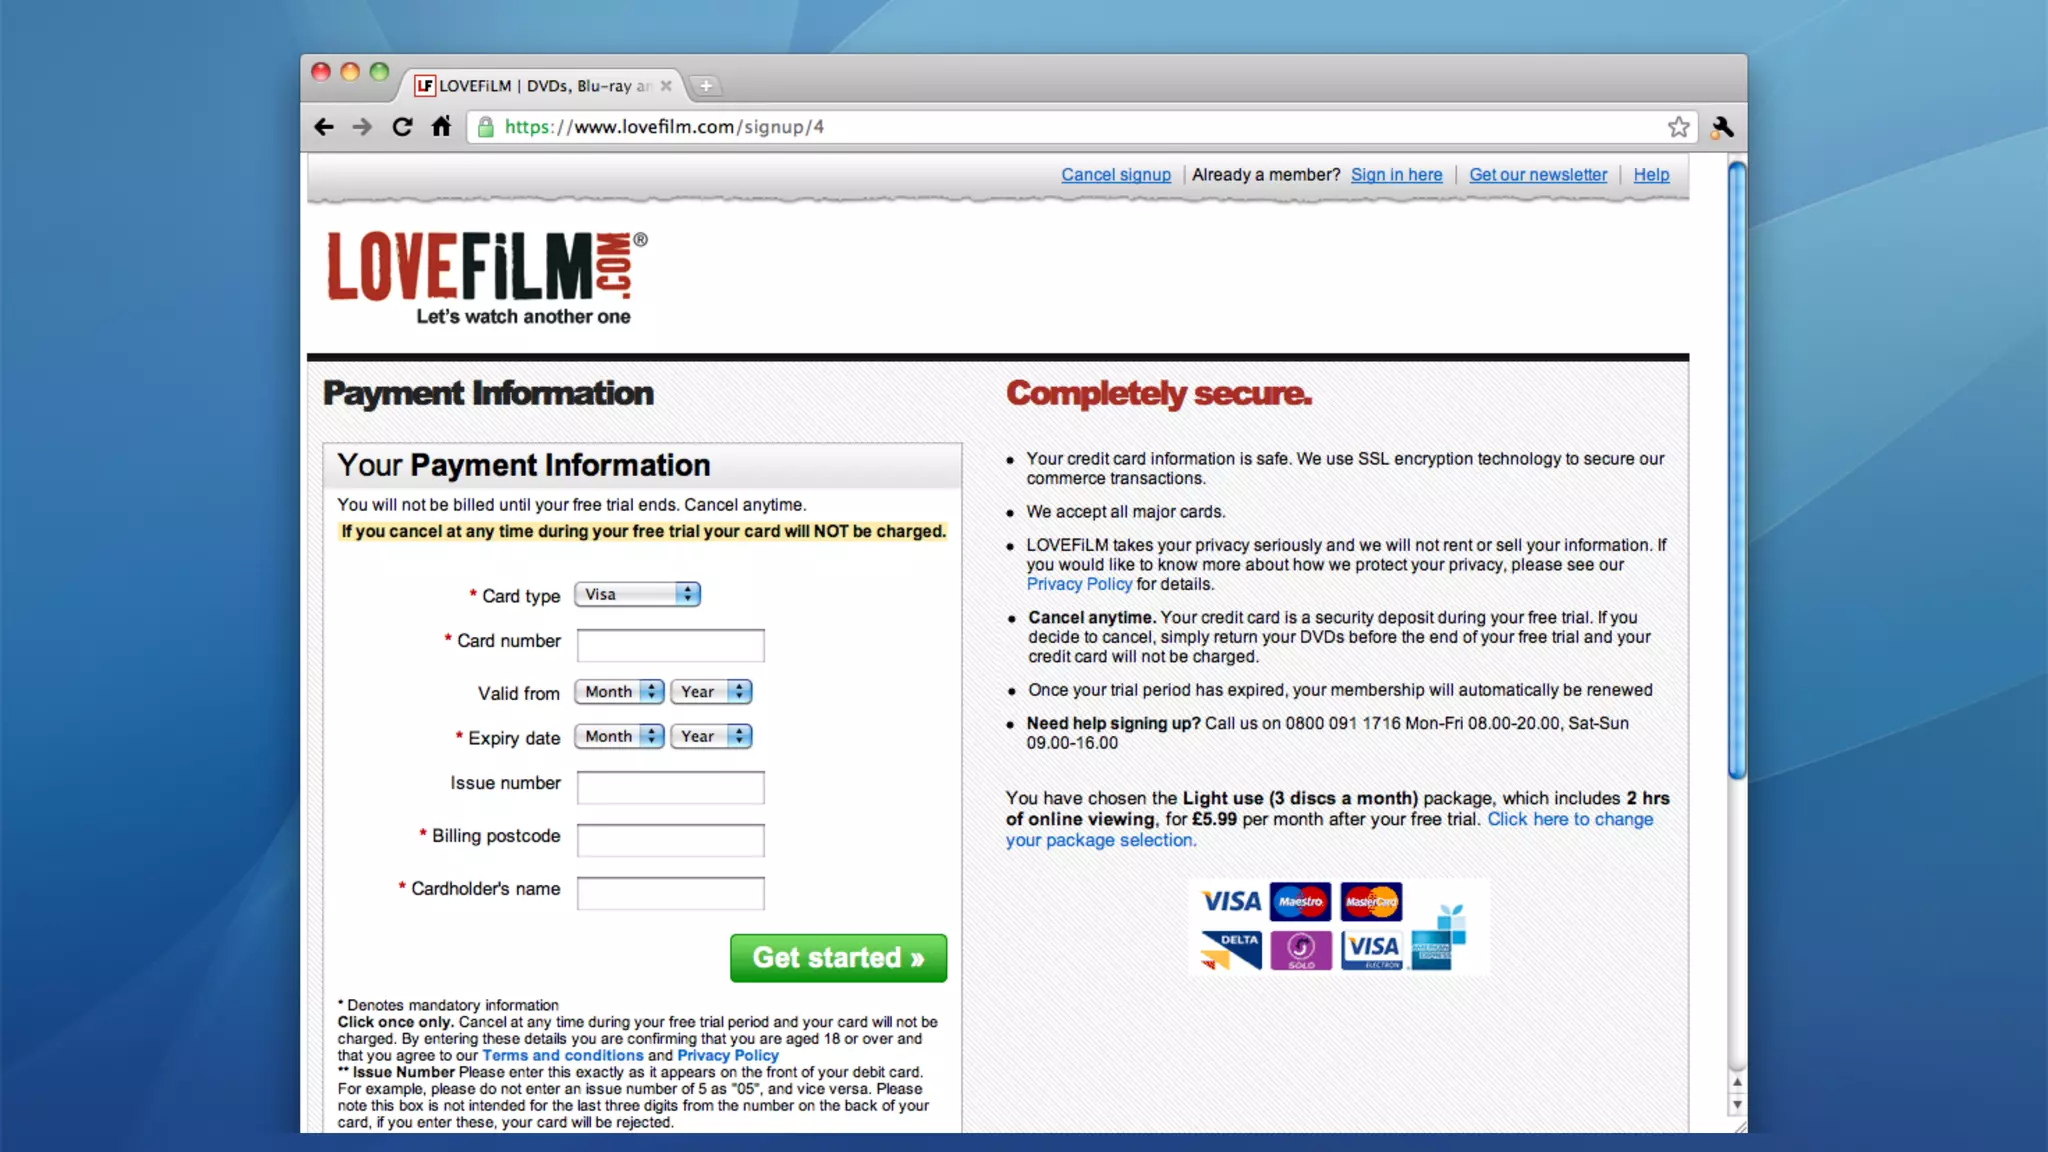Image resolution: width=2048 pixels, height=1152 pixels.
Task: Reload the page with refresh icon
Action: 402,127
